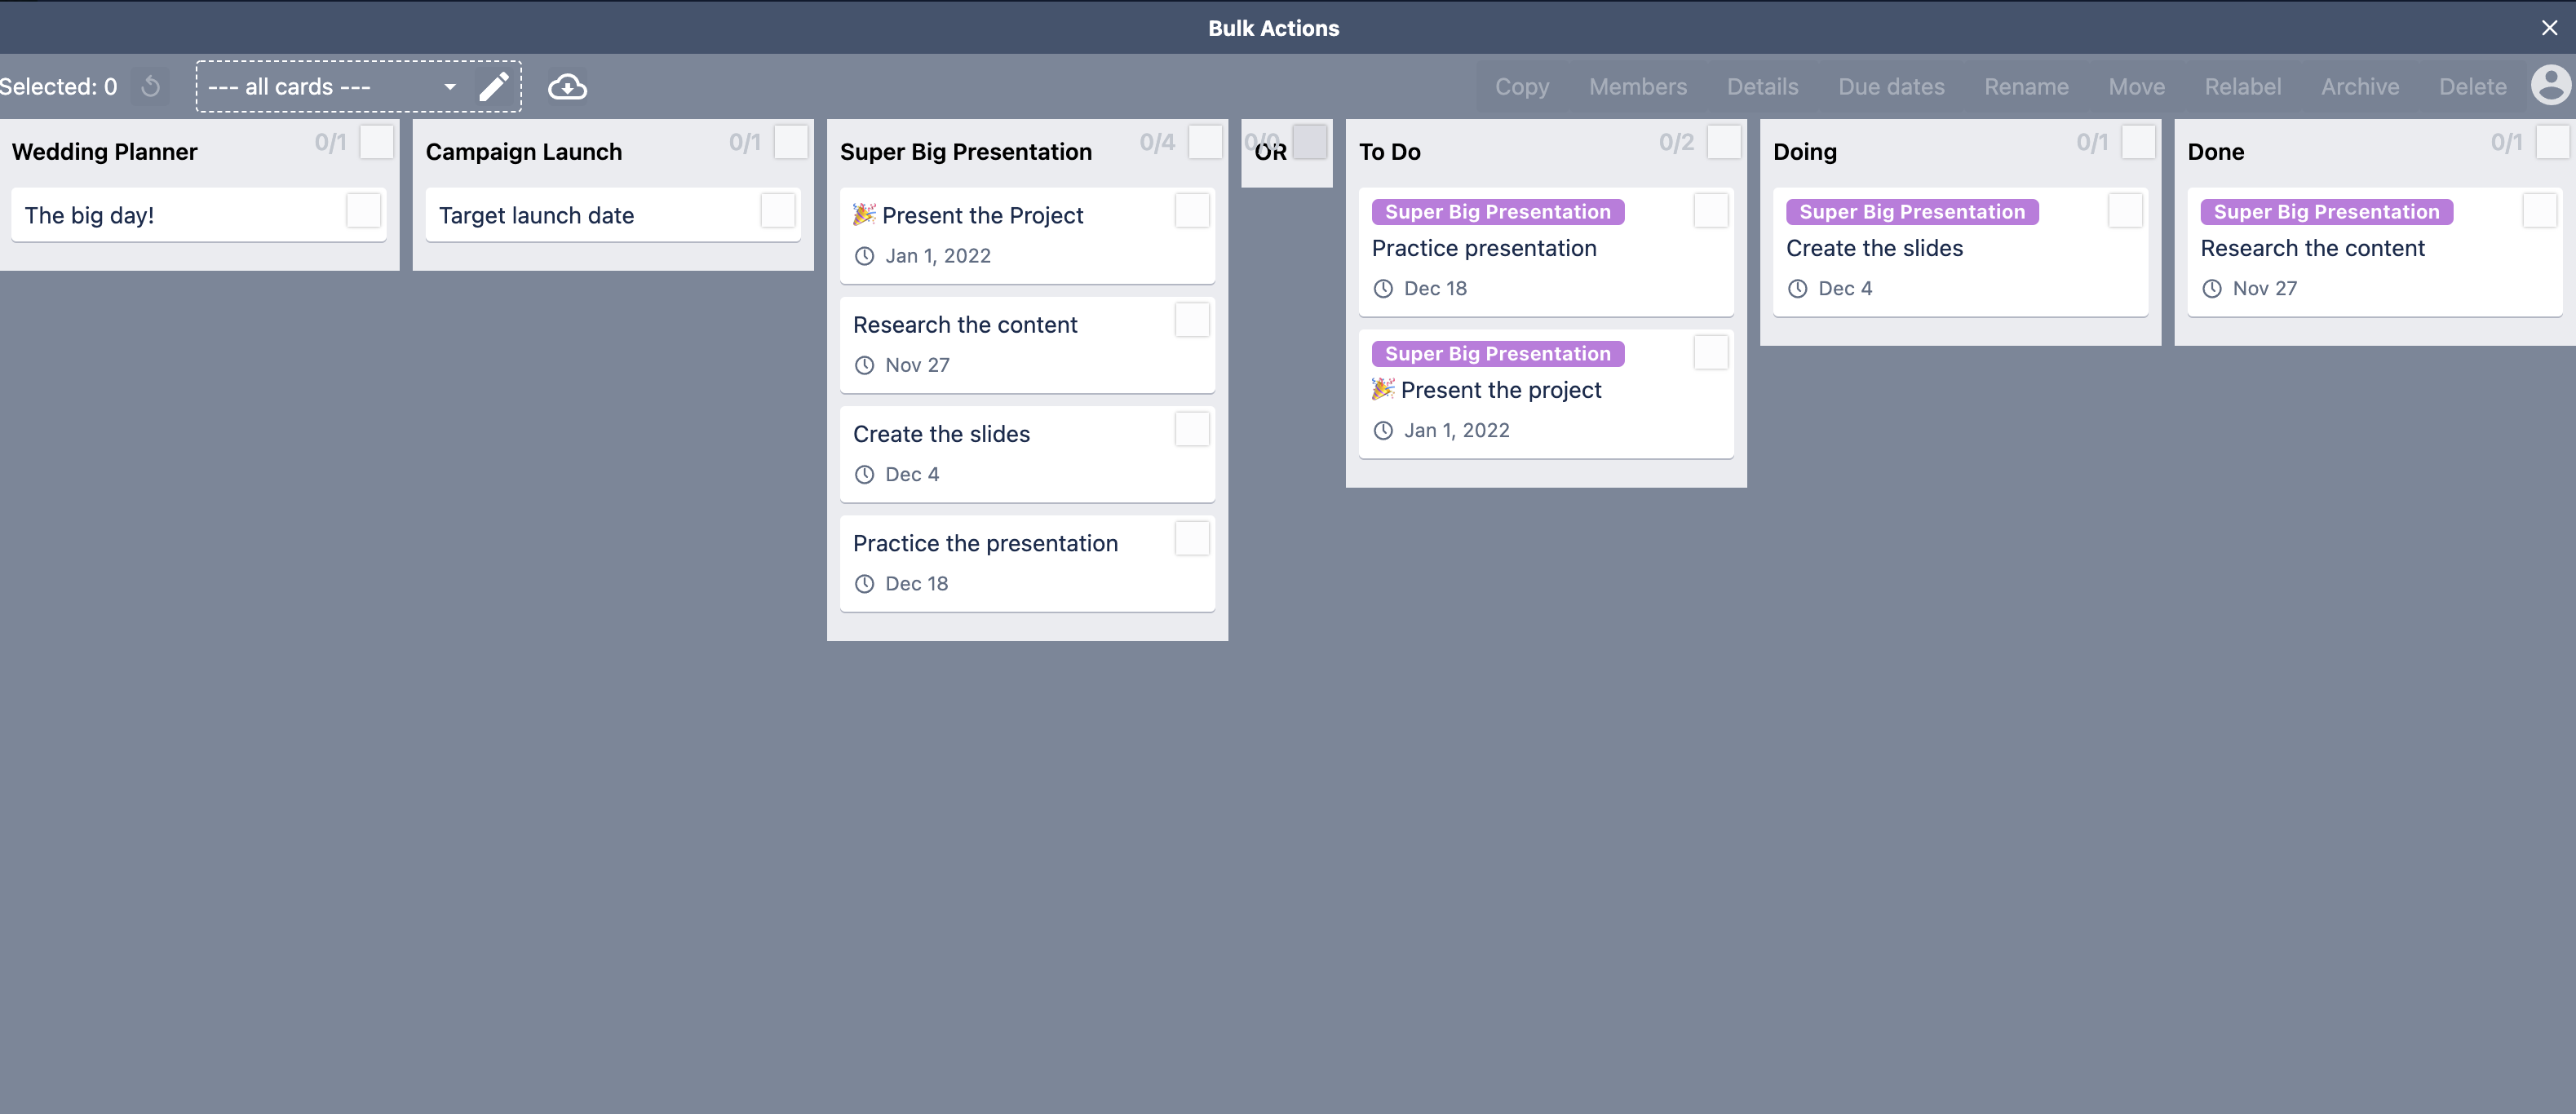Open the pencil filter edit icon
The width and height of the screenshot is (2576, 1114).
coord(494,86)
